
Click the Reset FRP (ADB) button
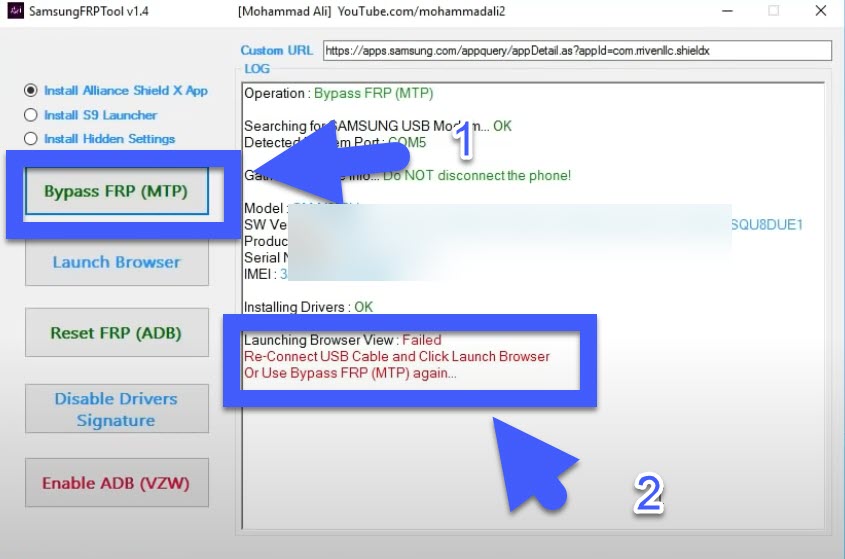[x=116, y=333]
